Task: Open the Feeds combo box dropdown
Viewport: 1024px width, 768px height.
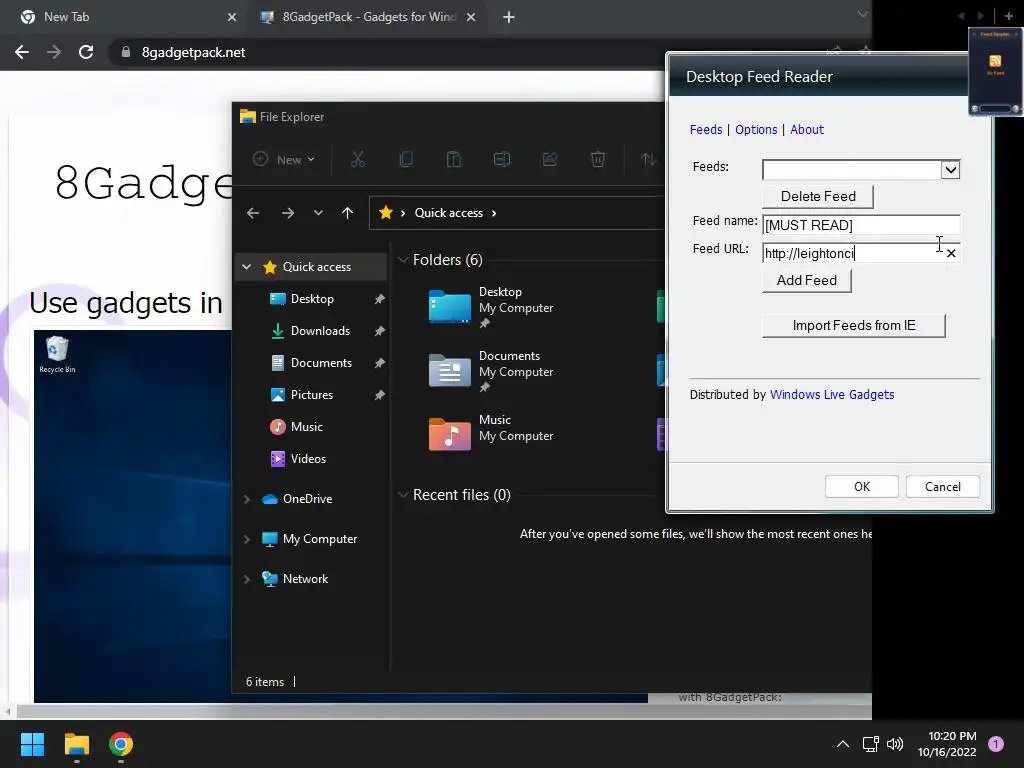Action: 950,170
